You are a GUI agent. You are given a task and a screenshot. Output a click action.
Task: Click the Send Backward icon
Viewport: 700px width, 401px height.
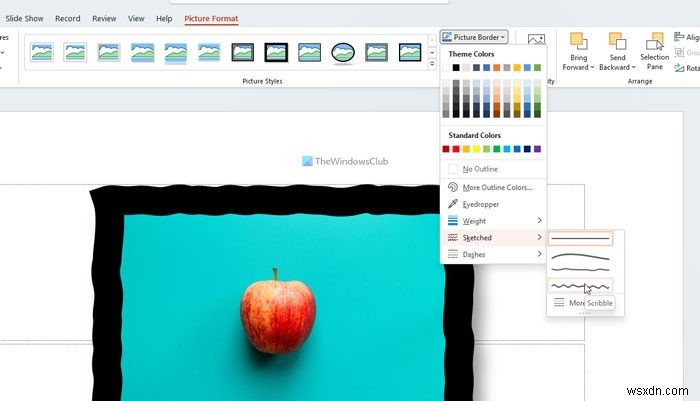point(617,41)
